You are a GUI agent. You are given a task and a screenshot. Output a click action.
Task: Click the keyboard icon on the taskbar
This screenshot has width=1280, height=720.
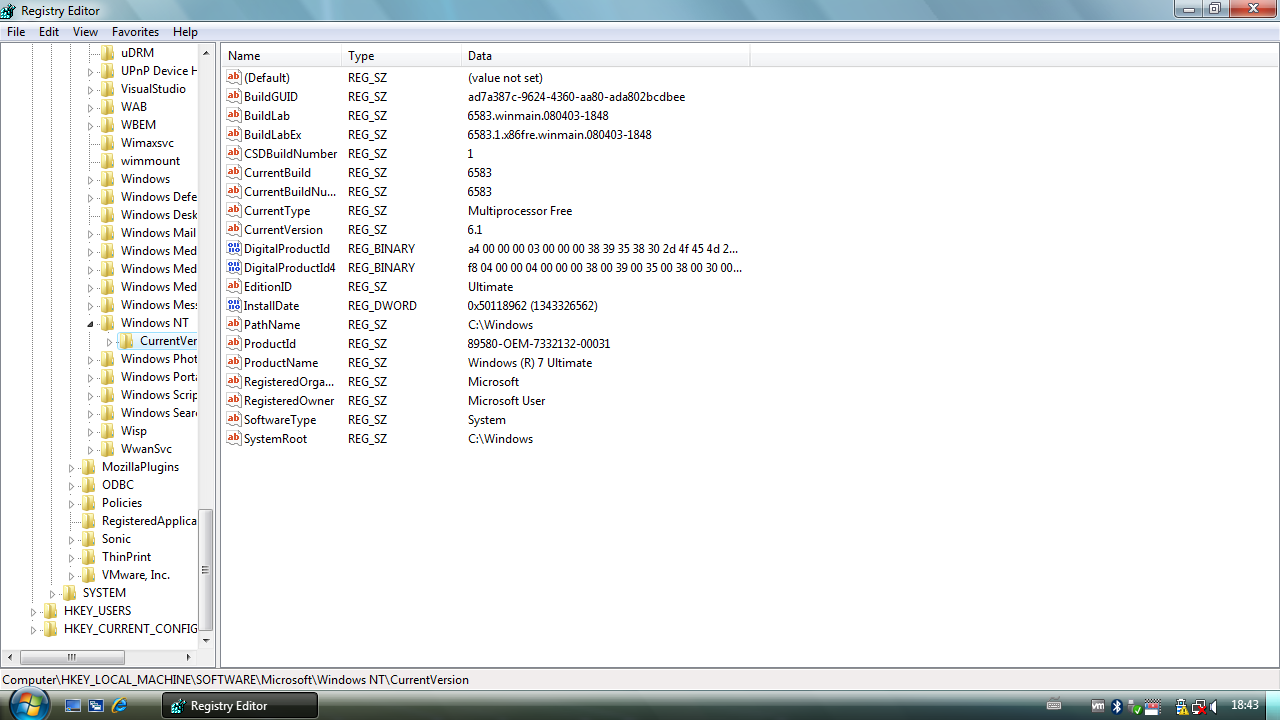(1053, 706)
